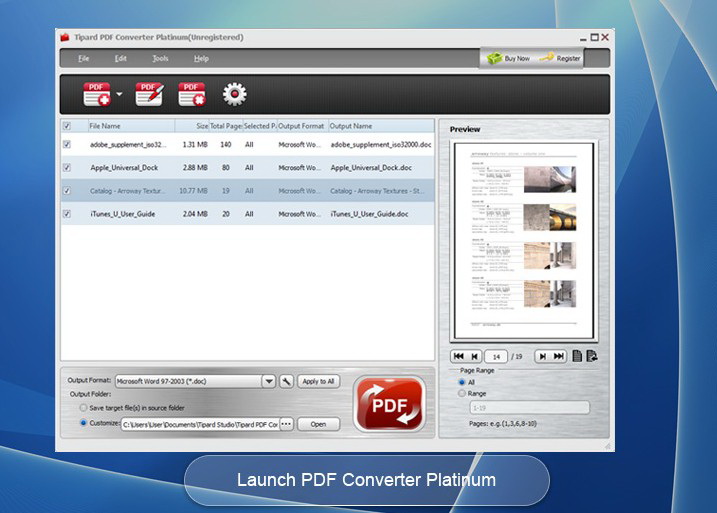Click the Remove PDF file icon
Image resolution: width=717 pixels, height=513 pixels.
(191, 95)
